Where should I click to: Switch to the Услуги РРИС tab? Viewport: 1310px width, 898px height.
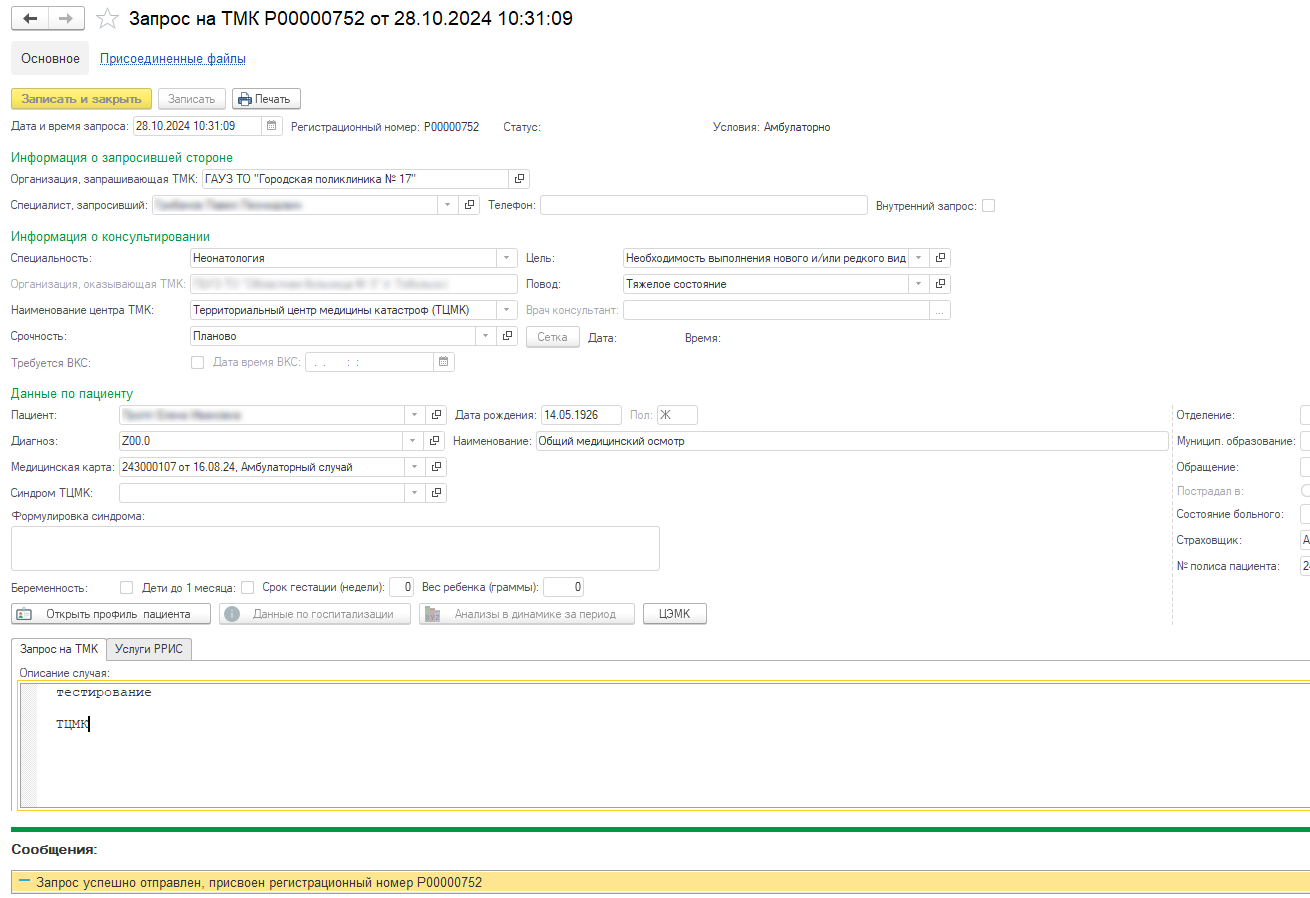click(x=148, y=649)
